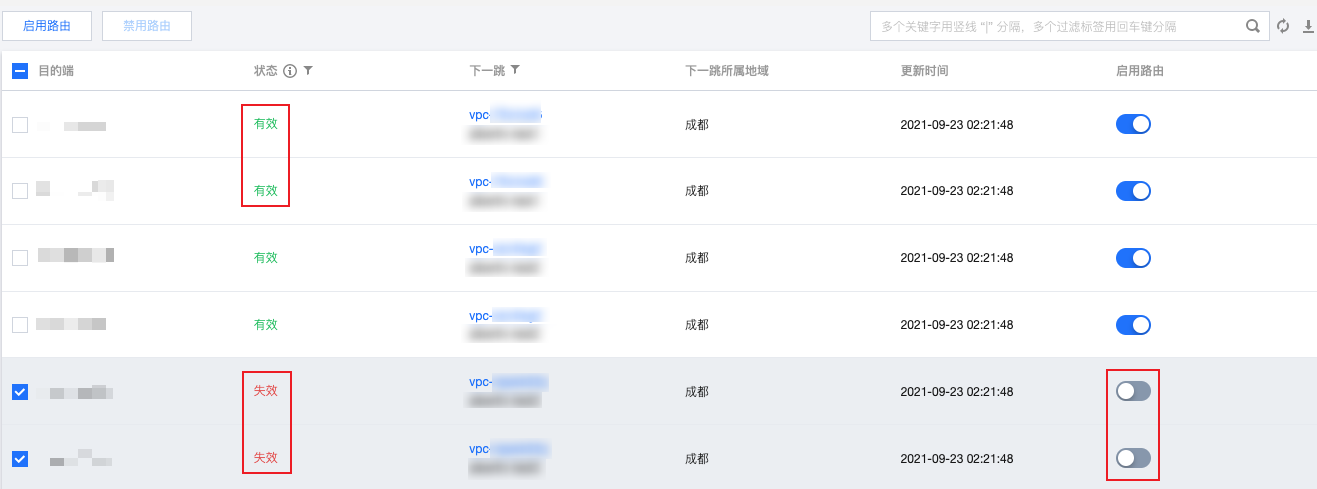Enable the last row's route switch

[1133, 458]
